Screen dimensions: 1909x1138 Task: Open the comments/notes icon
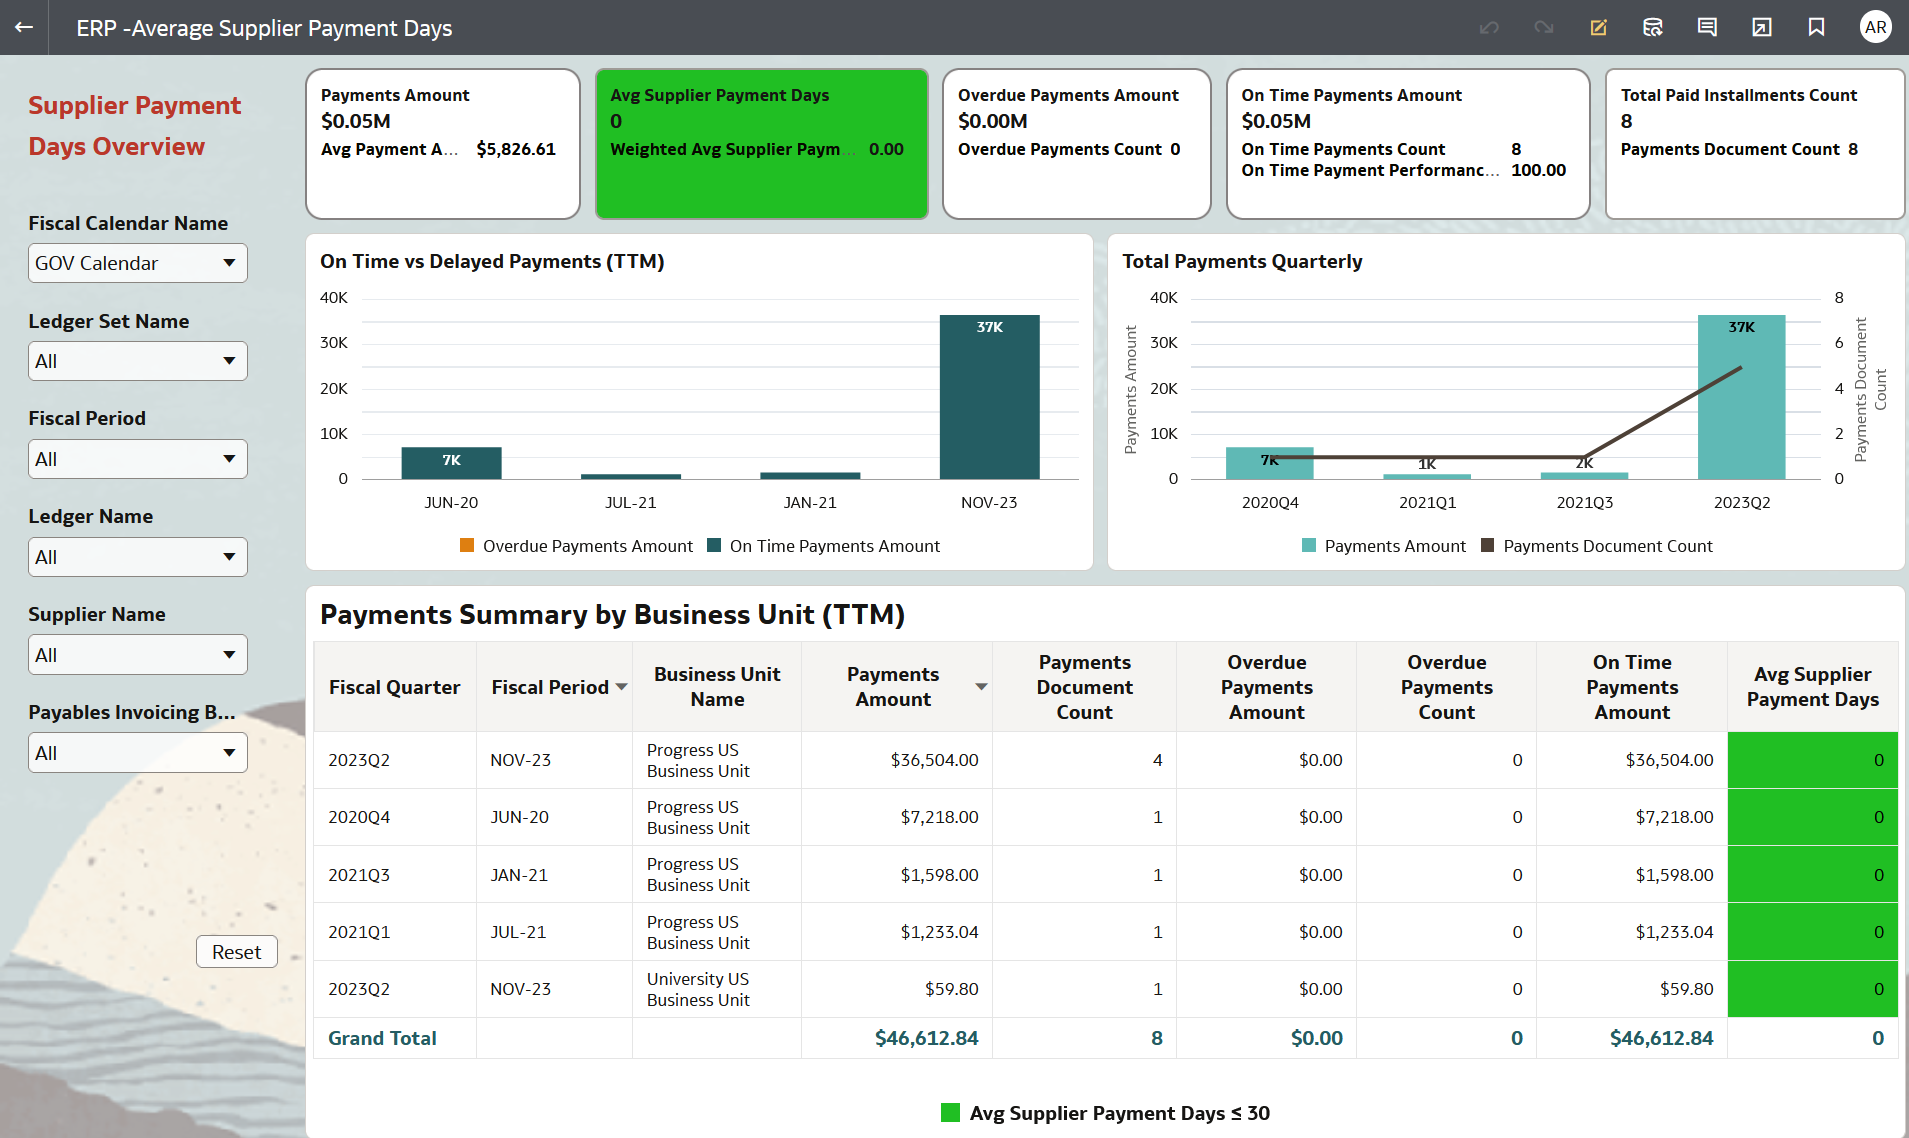pos(1707,27)
